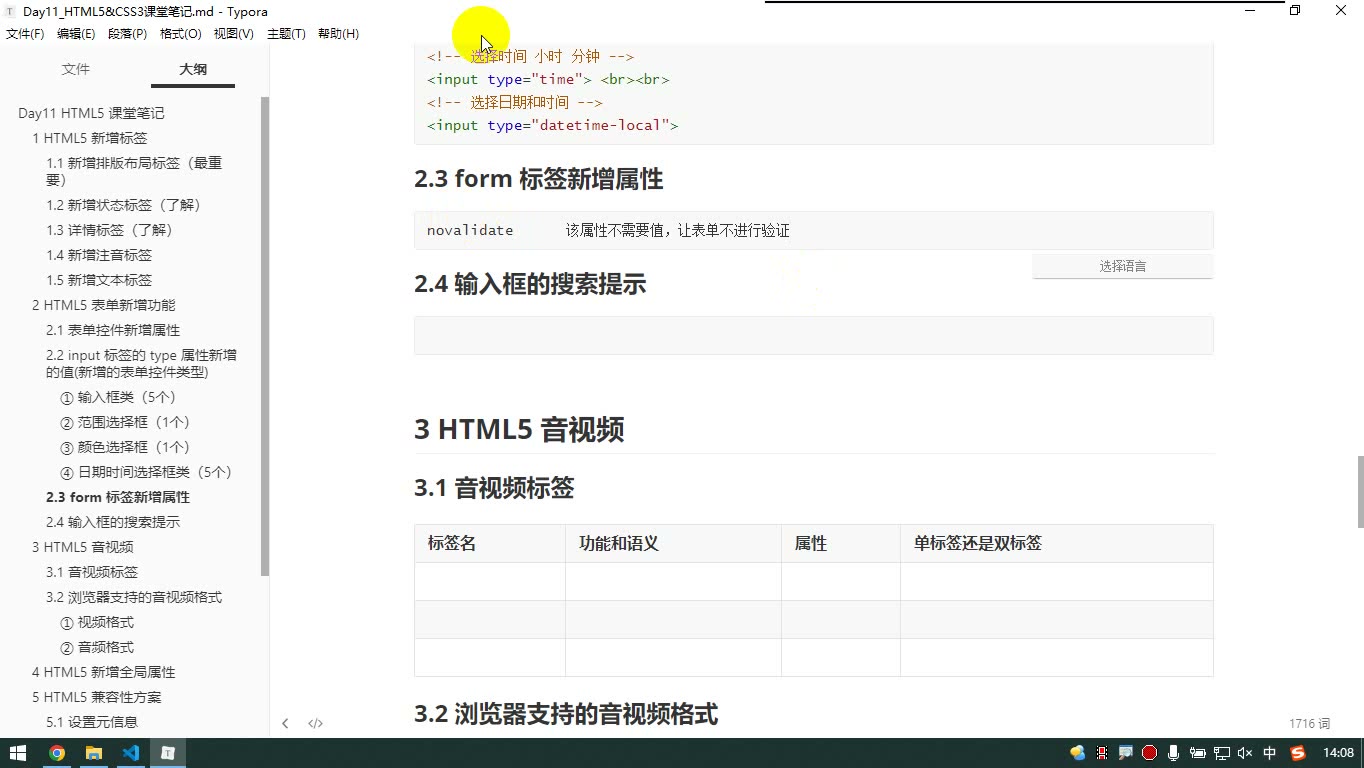The height and width of the screenshot is (768, 1364).
Task: Select outline entry 2.3 form 标签新增属性
Action: pyautogui.click(x=118, y=497)
